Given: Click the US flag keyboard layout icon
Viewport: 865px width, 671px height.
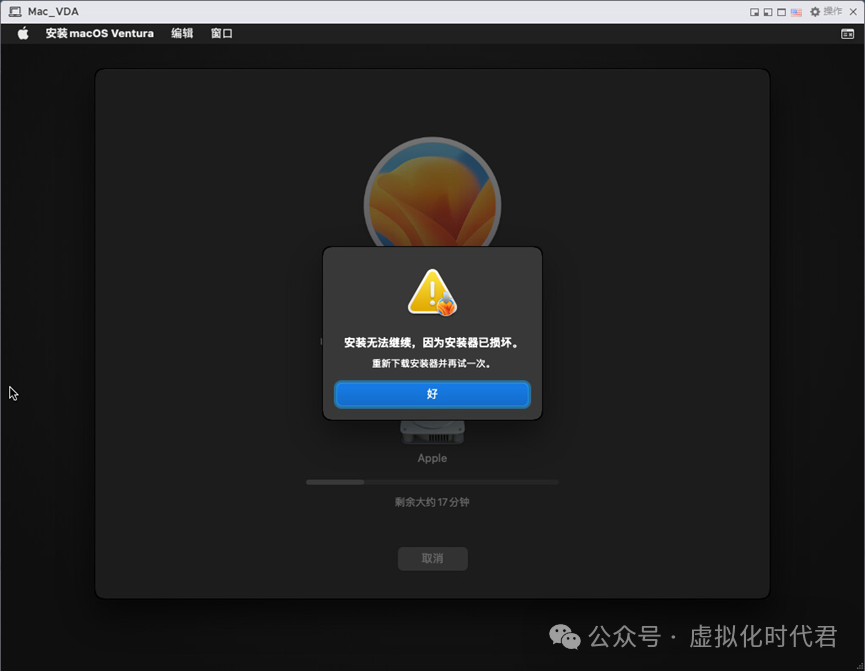Looking at the screenshot, I should pyautogui.click(x=796, y=12).
